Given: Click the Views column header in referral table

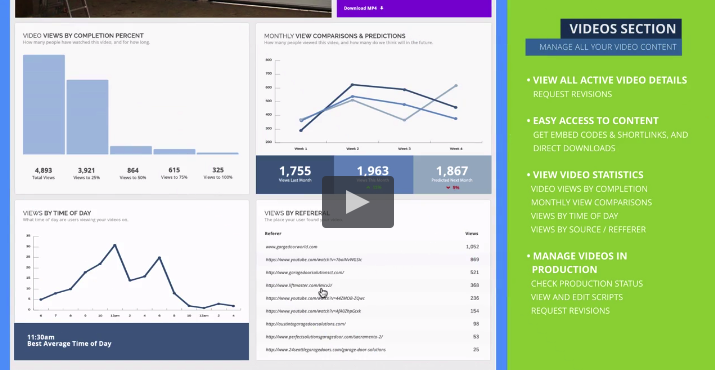Looking at the screenshot, I should pos(471,234).
